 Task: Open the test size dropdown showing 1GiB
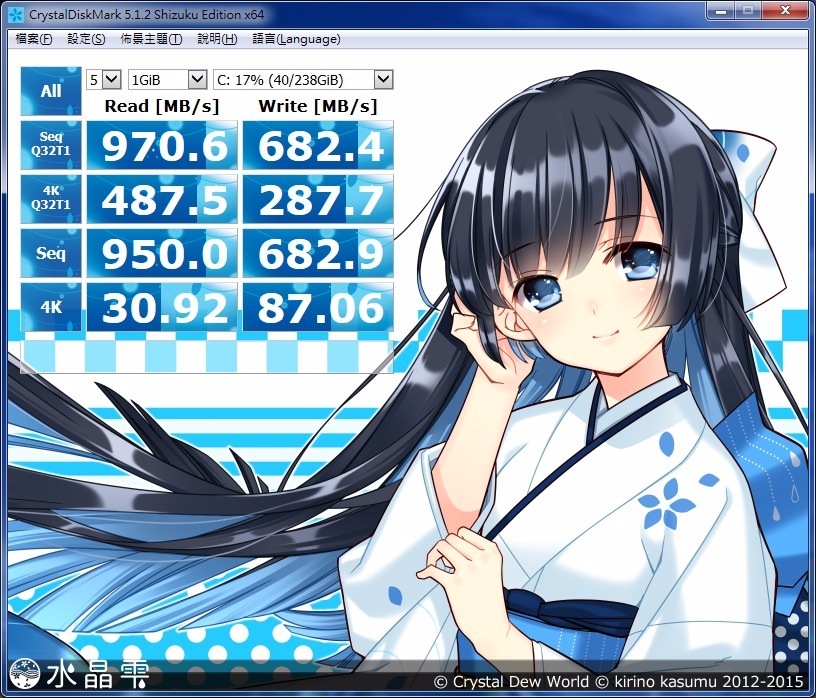(x=167, y=80)
